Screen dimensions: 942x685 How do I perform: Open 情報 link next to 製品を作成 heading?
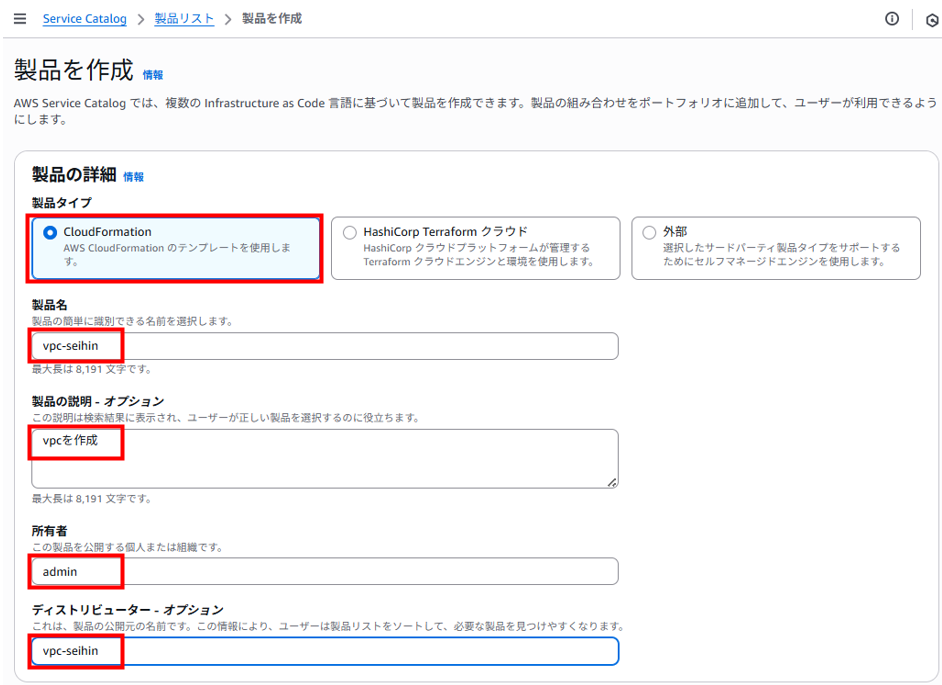point(153,75)
